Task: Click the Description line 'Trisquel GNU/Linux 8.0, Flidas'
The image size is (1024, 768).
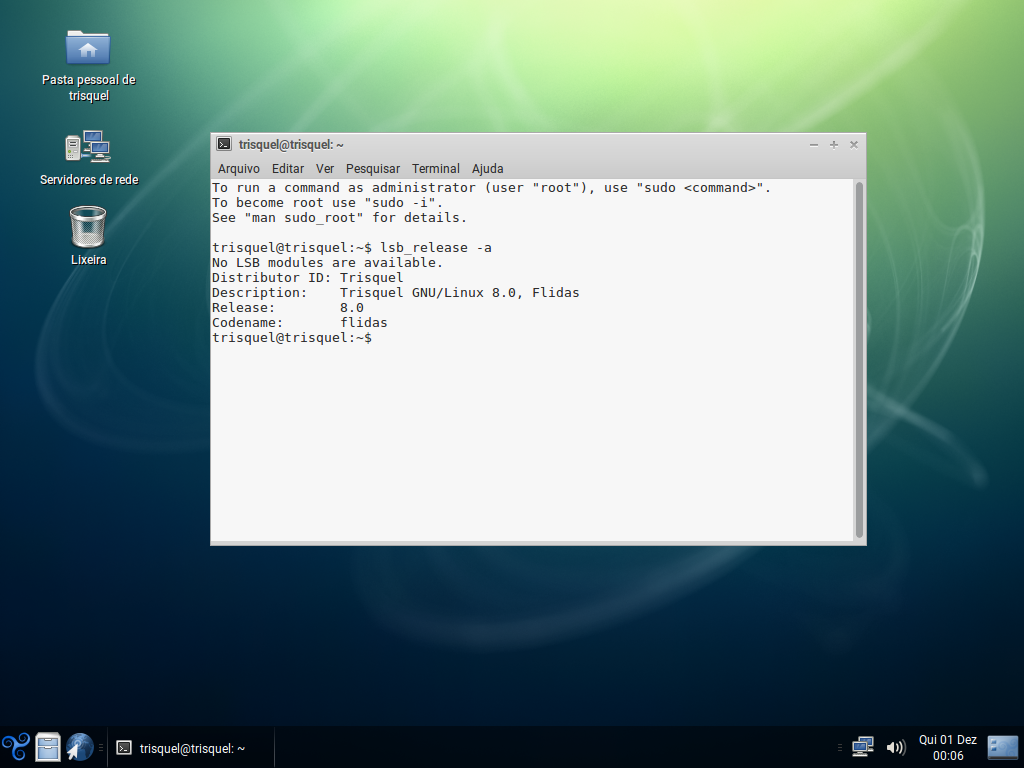Action: tap(395, 293)
